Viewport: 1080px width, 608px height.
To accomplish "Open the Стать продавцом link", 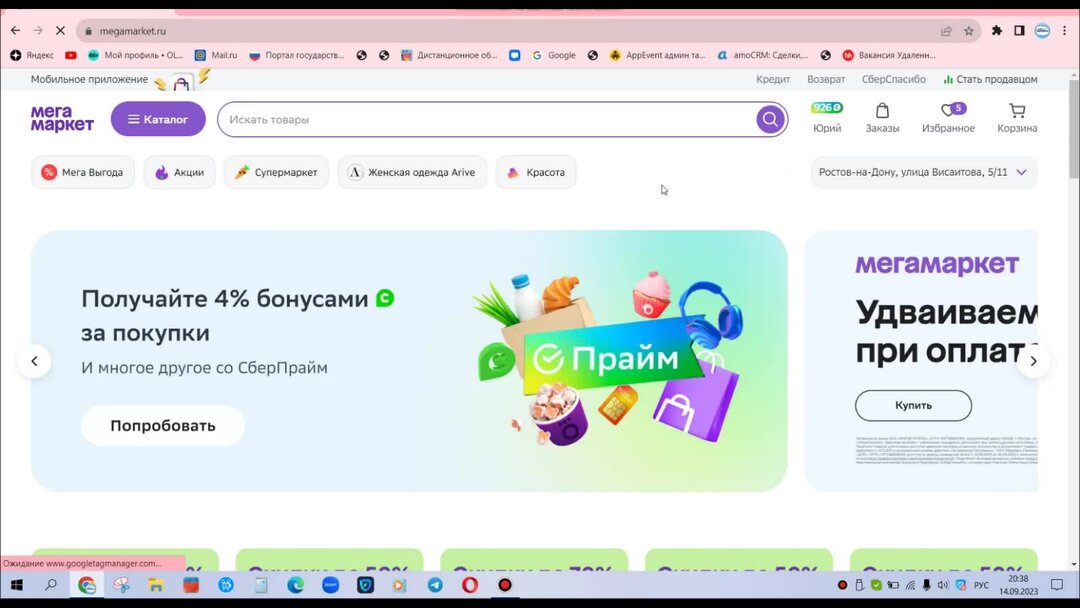I will 990,79.
